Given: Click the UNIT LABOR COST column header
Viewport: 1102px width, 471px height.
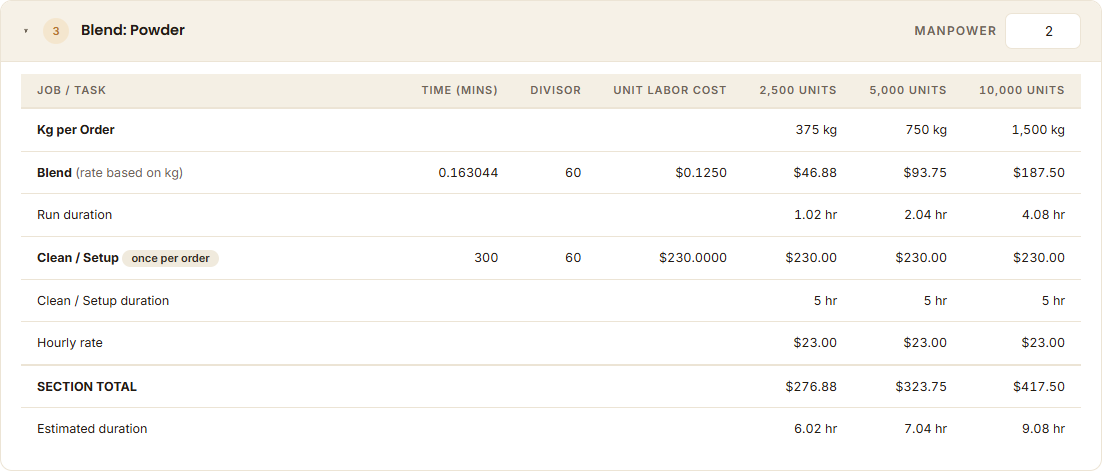Looking at the screenshot, I should point(670,91).
